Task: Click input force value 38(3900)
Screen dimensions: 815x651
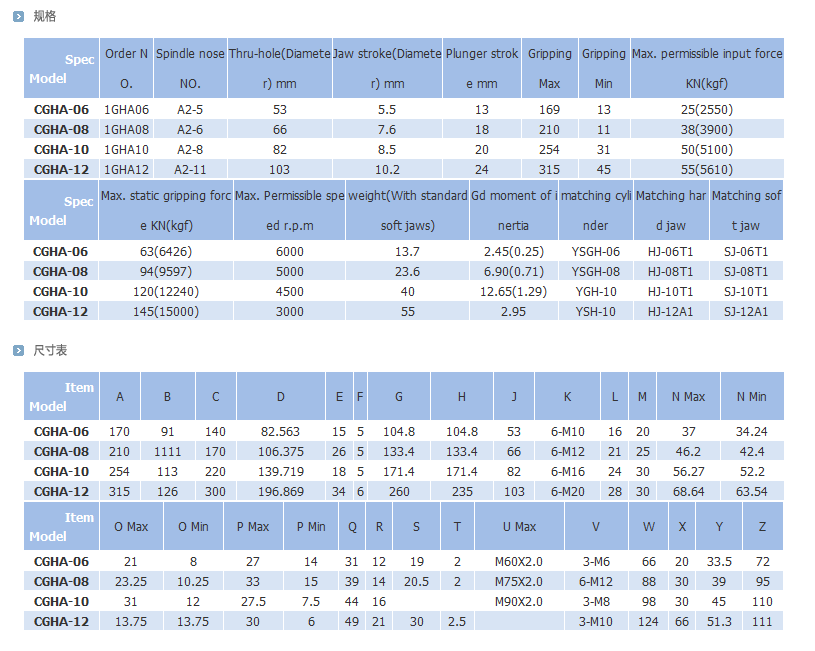Action: point(707,129)
